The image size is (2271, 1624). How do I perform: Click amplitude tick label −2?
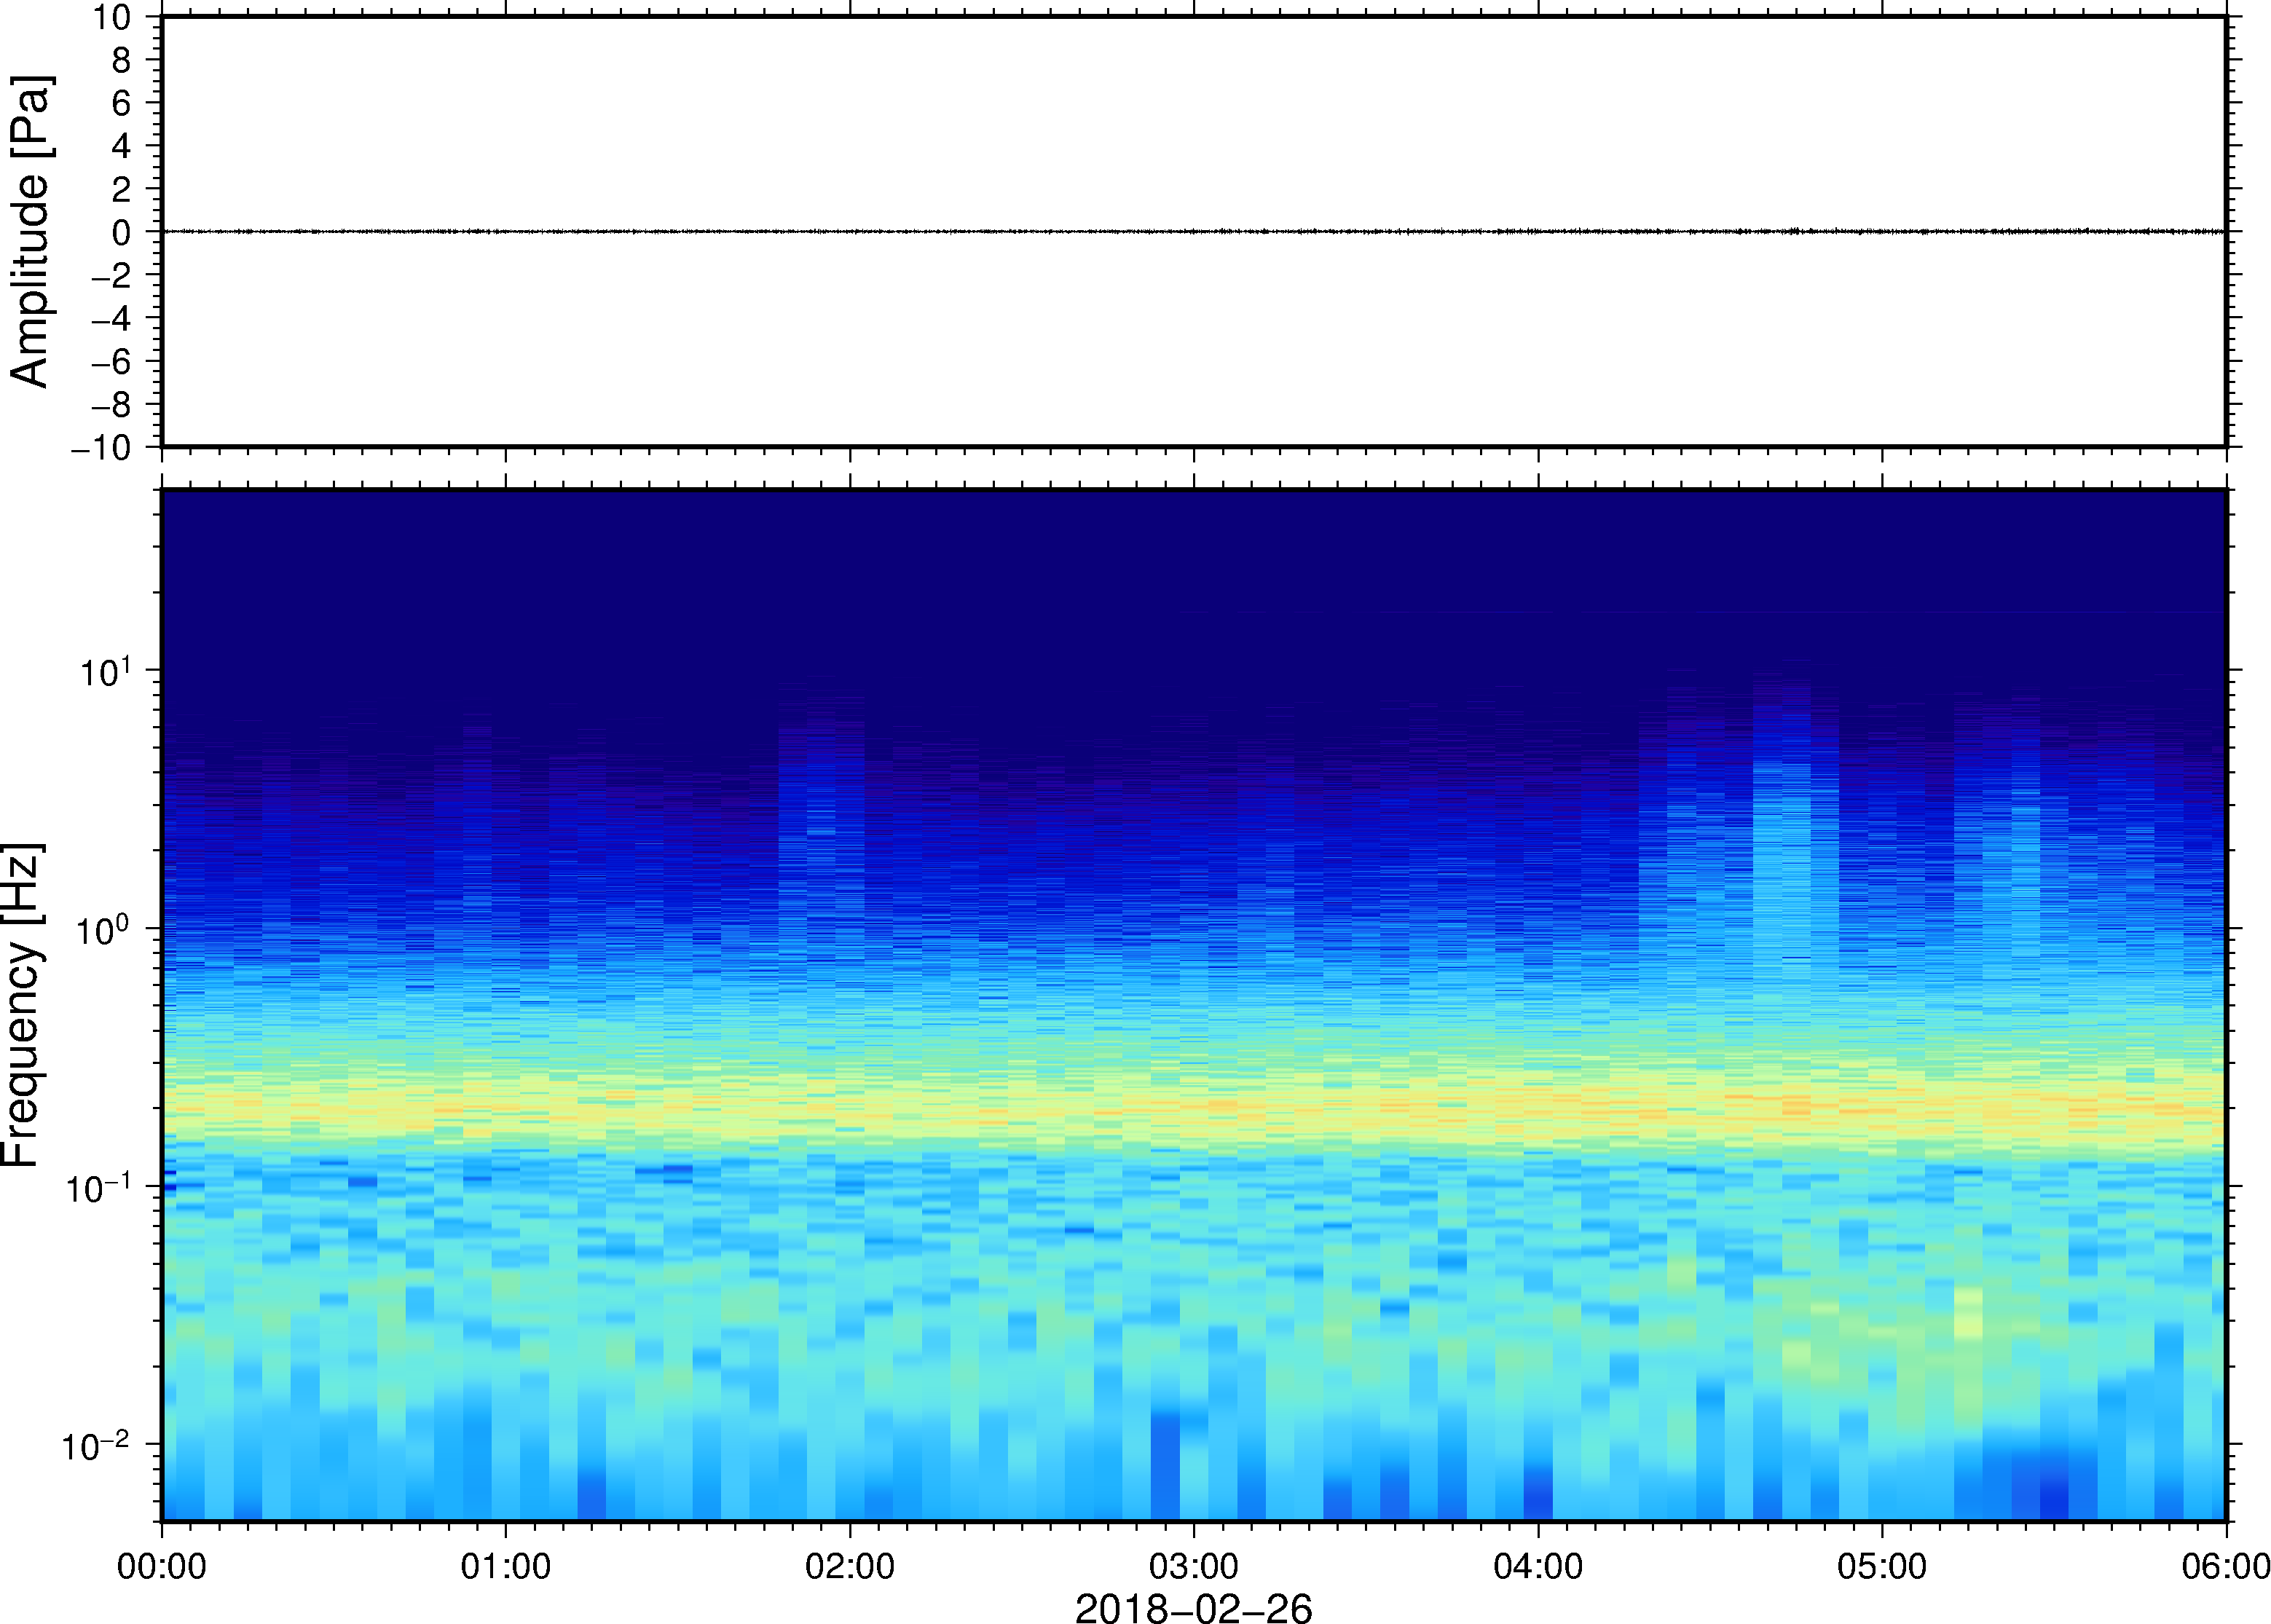[111, 275]
